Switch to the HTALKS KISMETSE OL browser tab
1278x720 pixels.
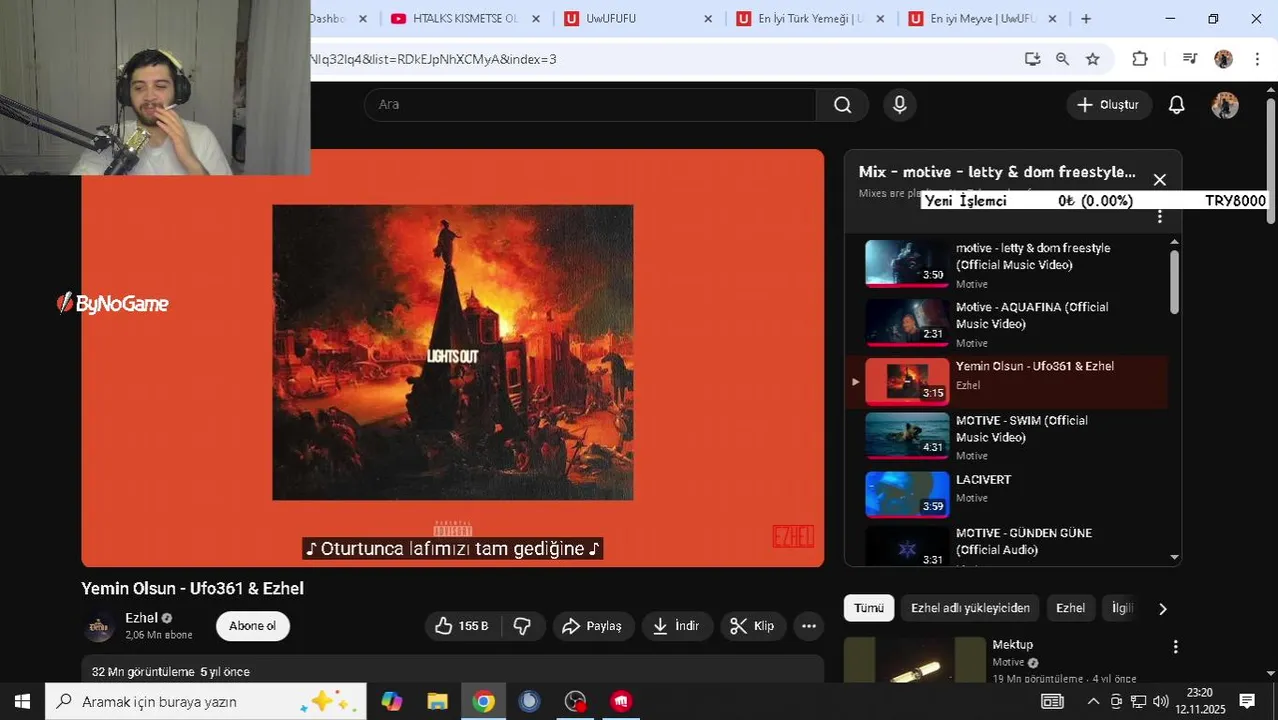[464, 19]
